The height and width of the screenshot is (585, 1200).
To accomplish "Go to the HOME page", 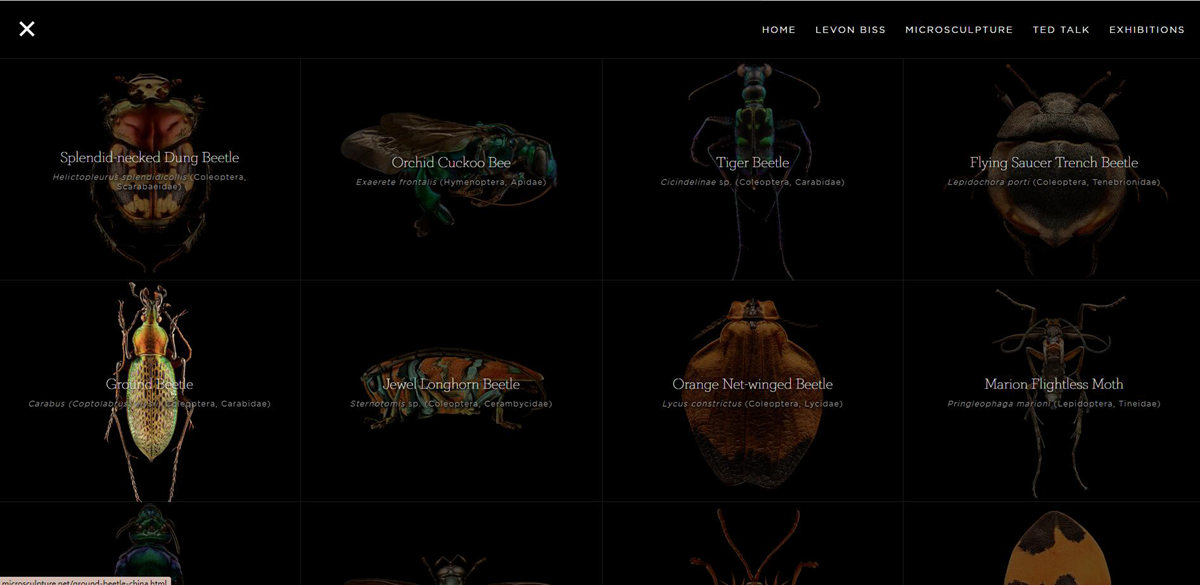I will tap(779, 30).
